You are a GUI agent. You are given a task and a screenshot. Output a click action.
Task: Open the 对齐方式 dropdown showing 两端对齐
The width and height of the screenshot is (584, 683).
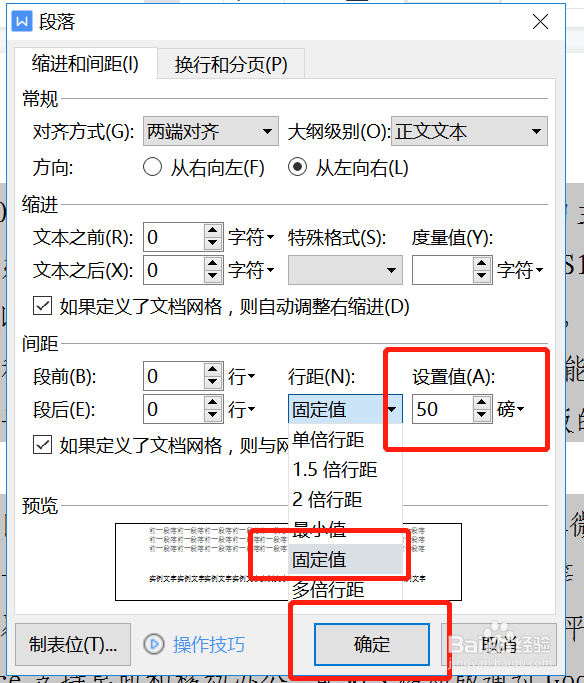pyautogui.click(x=211, y=131)
